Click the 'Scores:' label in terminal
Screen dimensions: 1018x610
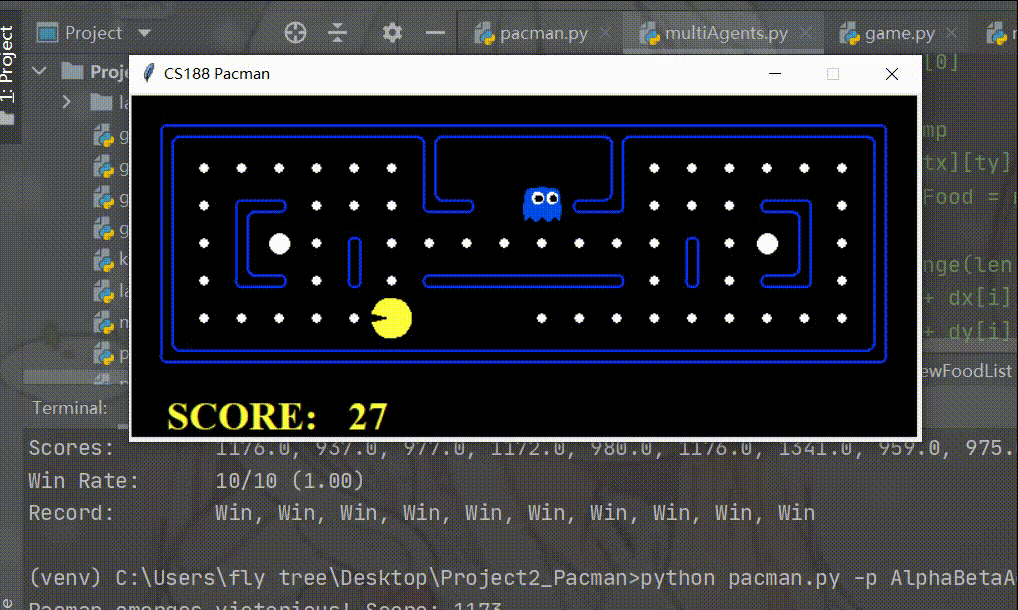[x=71, y=448]
